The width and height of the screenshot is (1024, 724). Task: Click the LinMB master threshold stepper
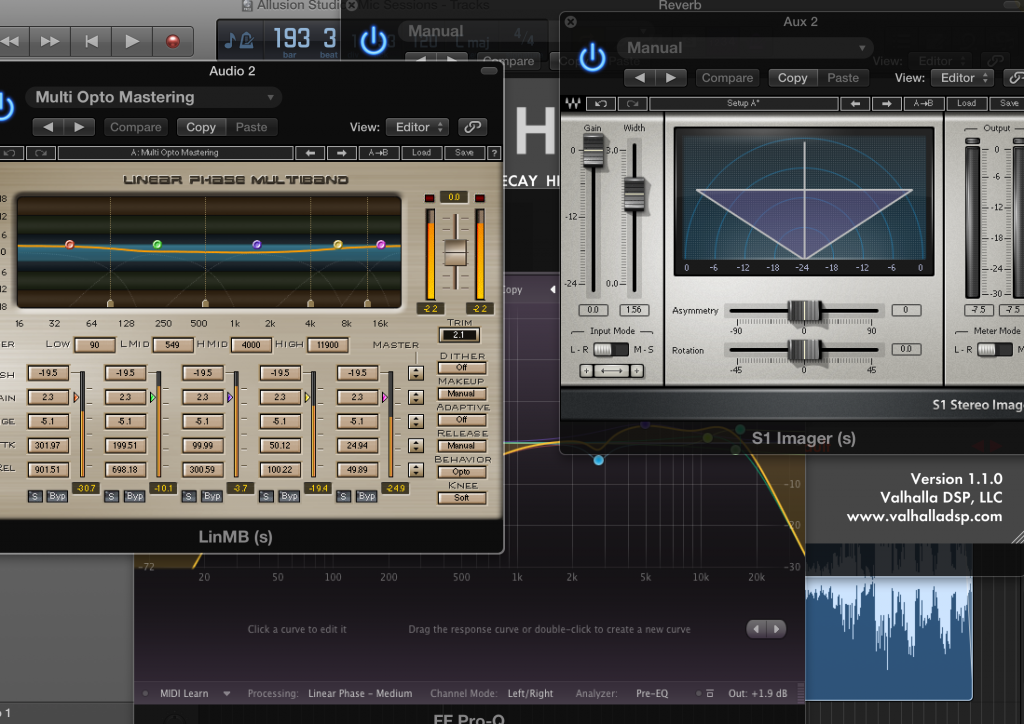[415, 373]
